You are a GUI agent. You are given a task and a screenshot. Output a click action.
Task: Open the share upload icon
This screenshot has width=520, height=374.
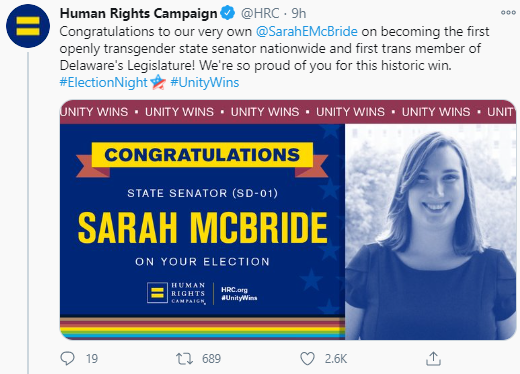click(x=433, y=359)
